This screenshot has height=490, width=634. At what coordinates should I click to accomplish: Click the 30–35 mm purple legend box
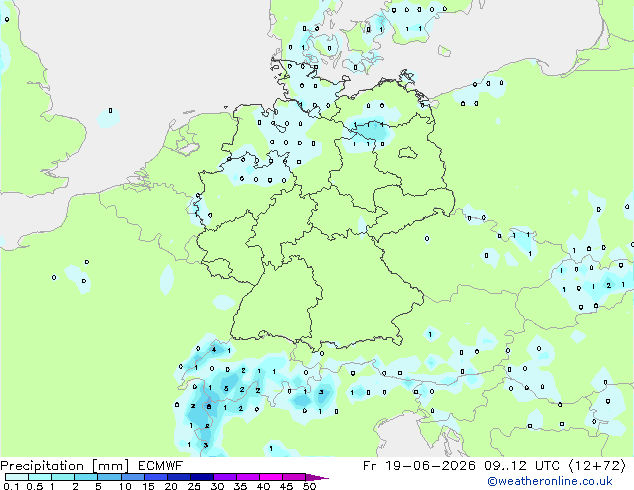pos(225,477)
